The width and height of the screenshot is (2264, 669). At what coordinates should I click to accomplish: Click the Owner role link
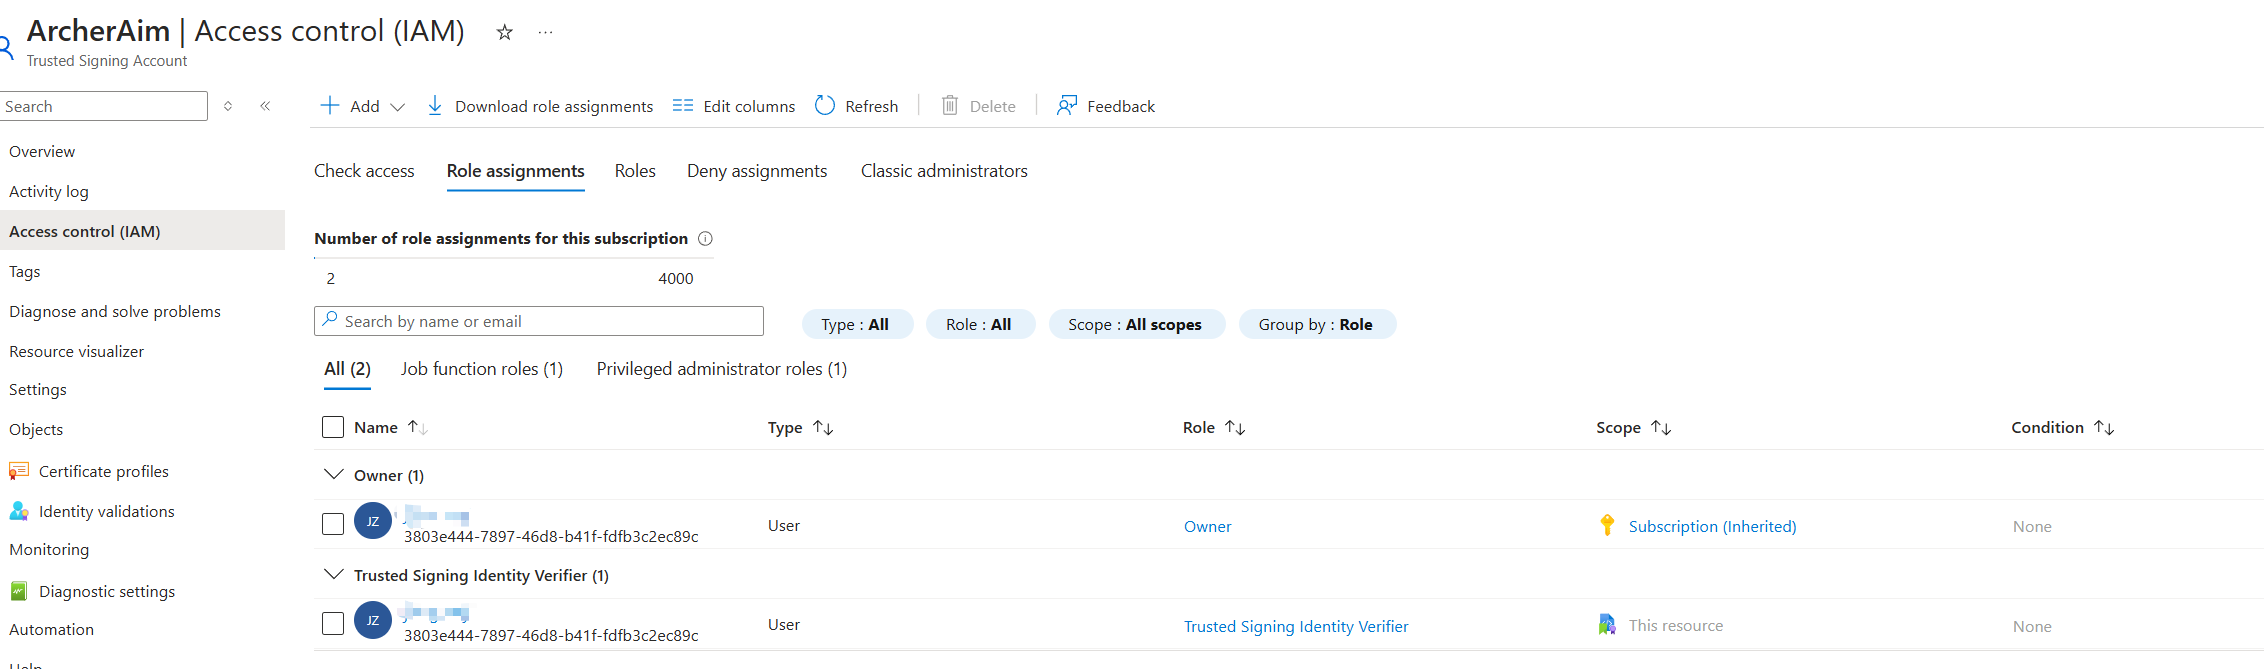(1208, 526)
